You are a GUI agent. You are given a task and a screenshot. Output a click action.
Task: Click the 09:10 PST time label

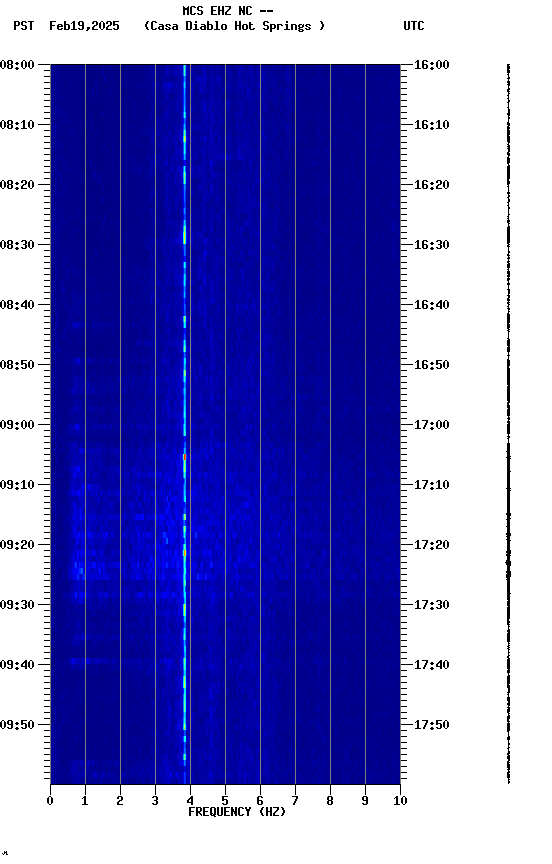(17, 485)
